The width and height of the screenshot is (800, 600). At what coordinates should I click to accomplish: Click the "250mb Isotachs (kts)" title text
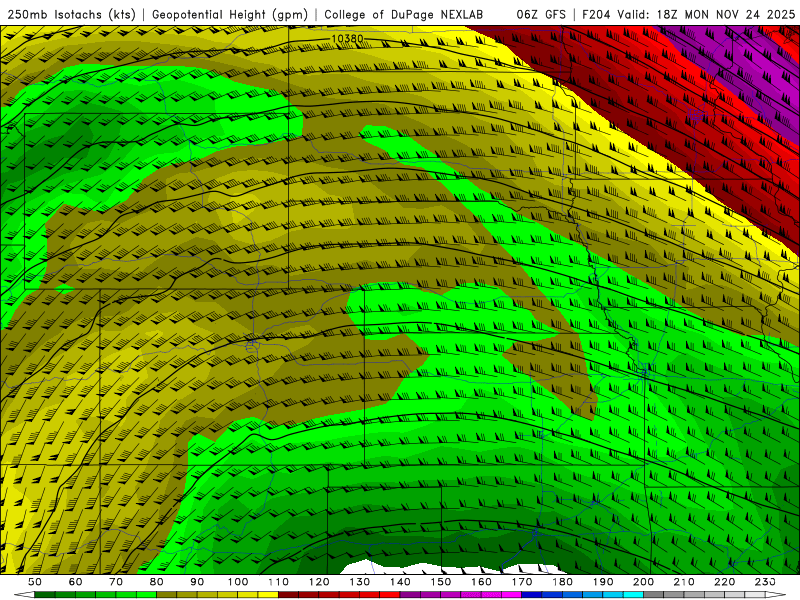pos(71,15)
